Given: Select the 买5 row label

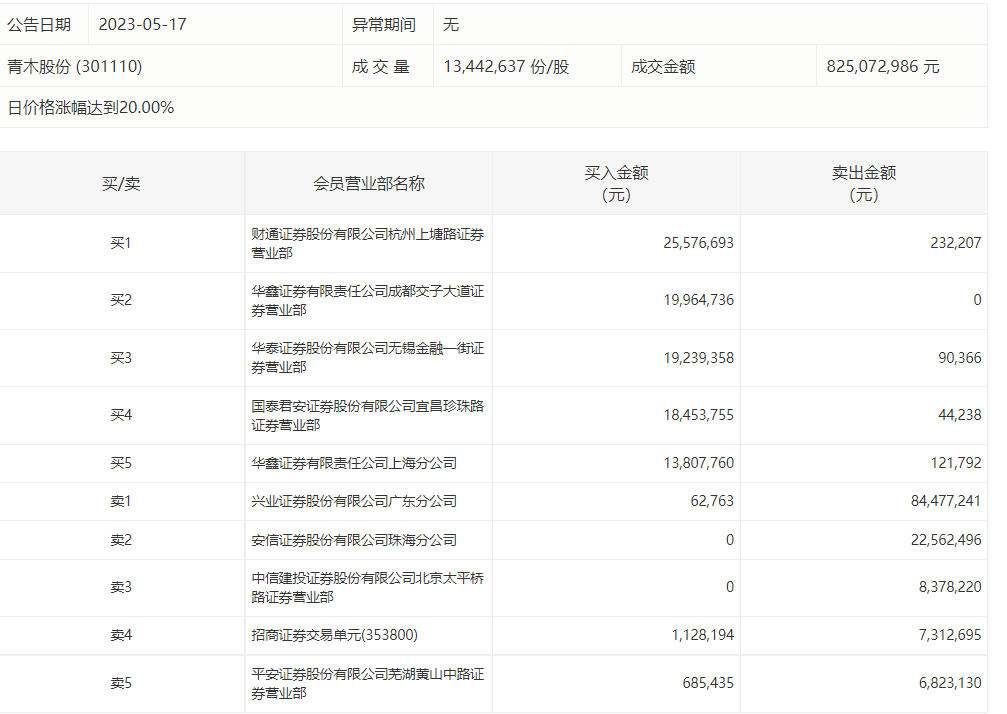Looking at the screenshot, I should coord(121,463).
